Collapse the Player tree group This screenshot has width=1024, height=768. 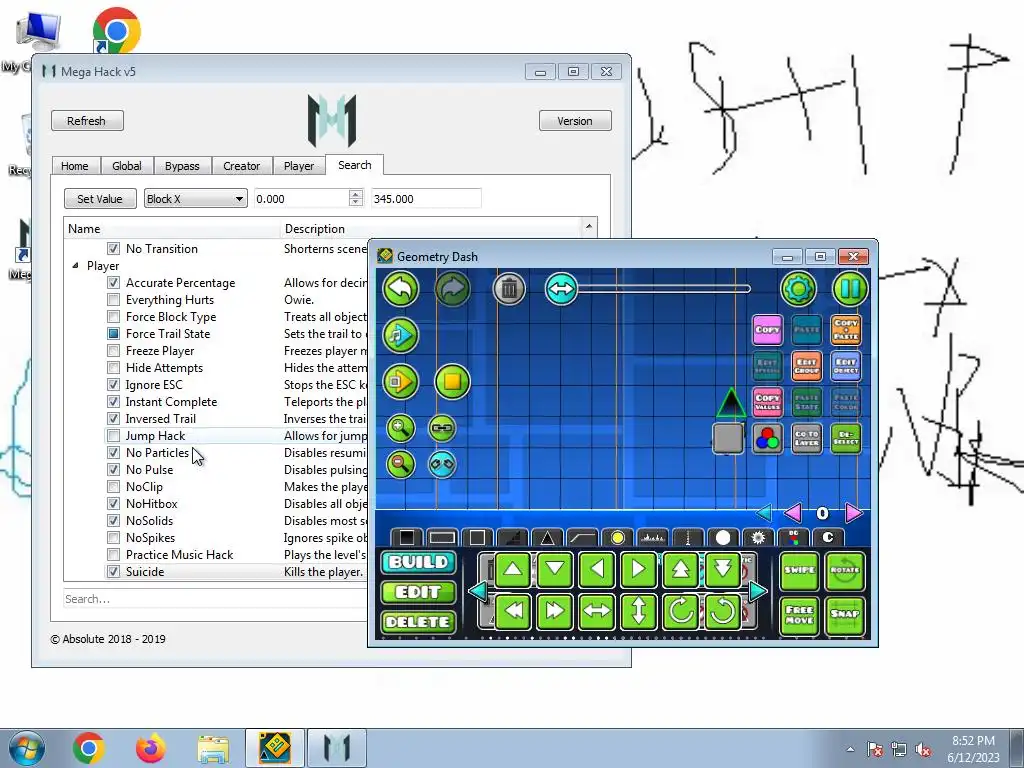pyautogui.click(x=75, y=265)
